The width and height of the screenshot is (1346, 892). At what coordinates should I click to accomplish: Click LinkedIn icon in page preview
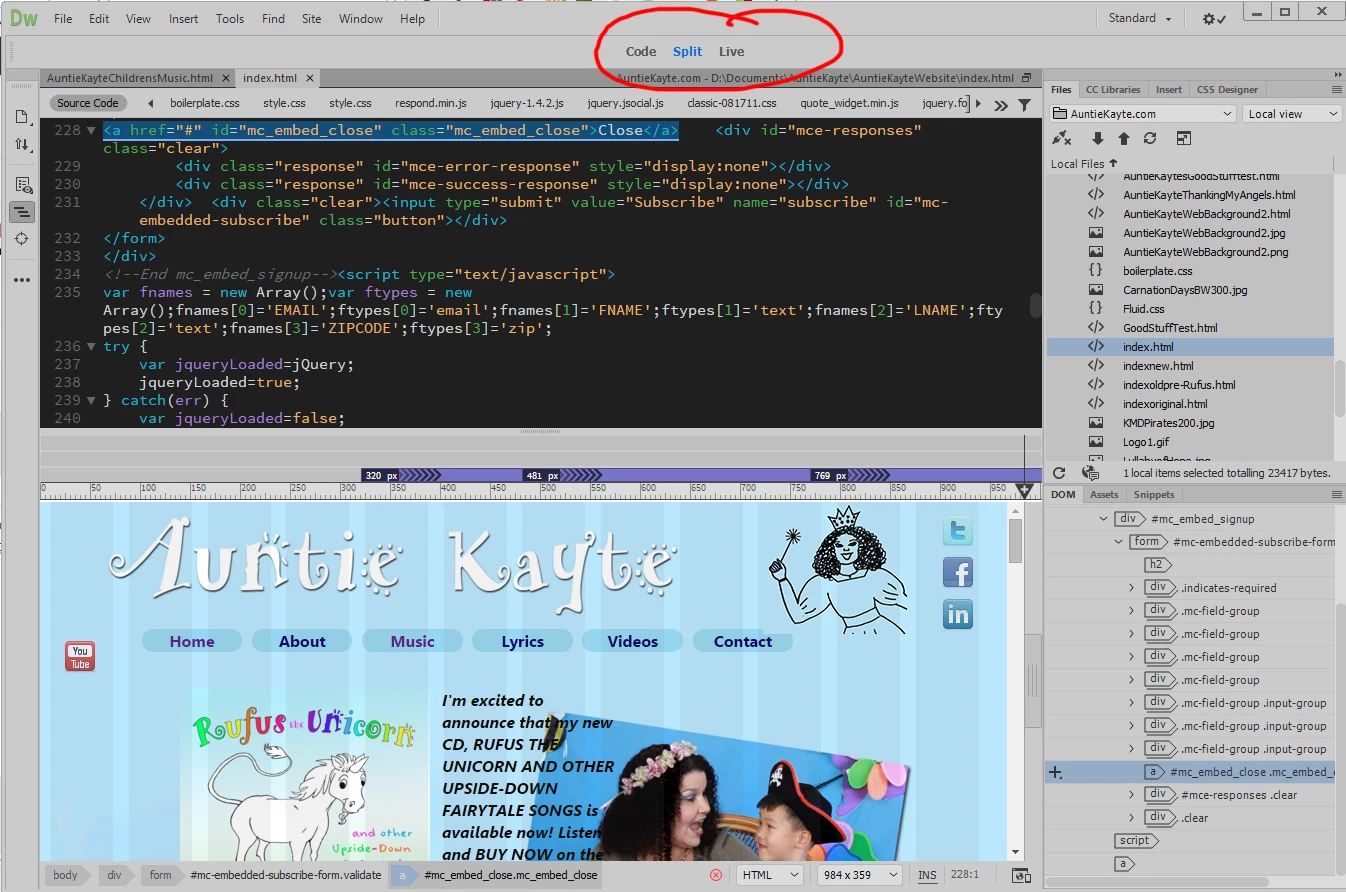pyautogui.click(x=957, y=614)
